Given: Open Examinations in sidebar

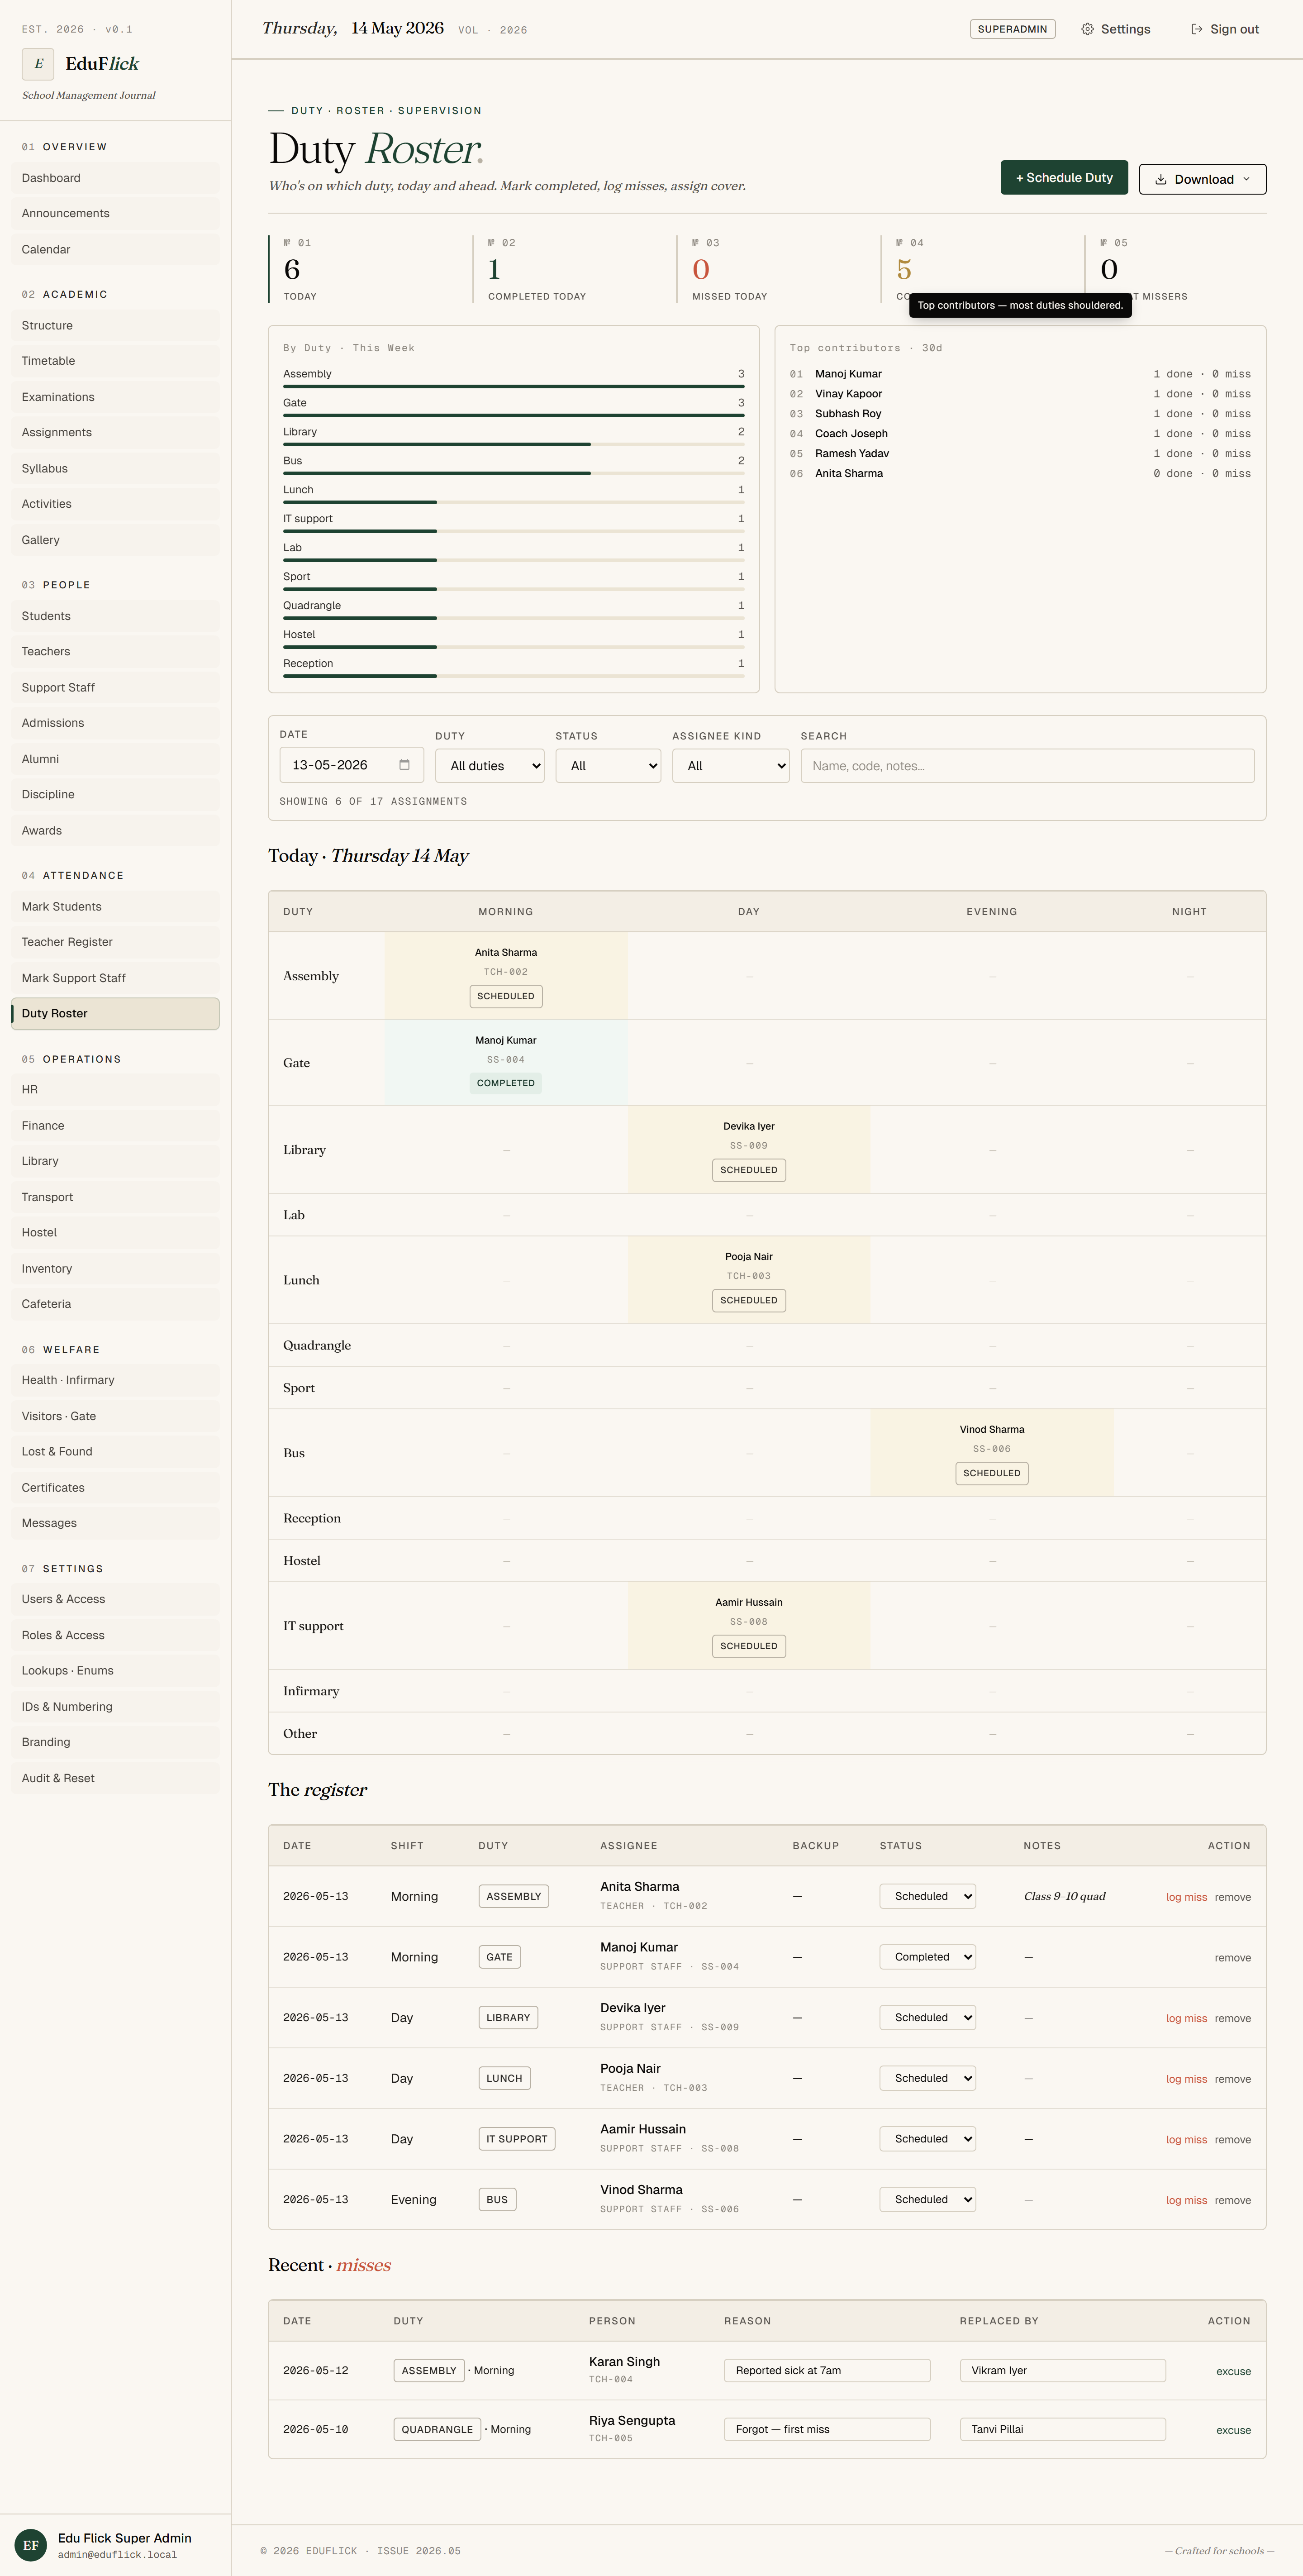Looking at the screenshot, I should coord(115,397).
